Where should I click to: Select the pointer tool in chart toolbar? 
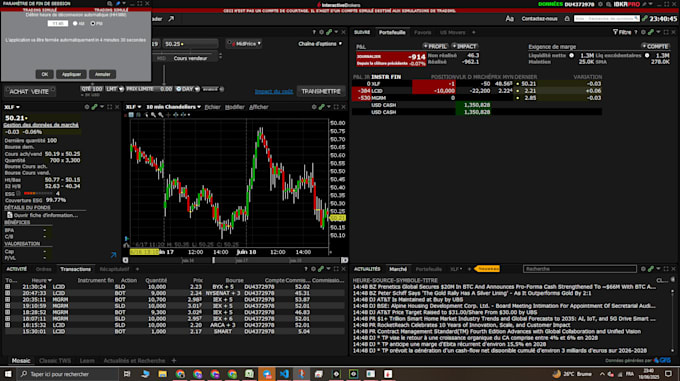click(x=146, y=115)
